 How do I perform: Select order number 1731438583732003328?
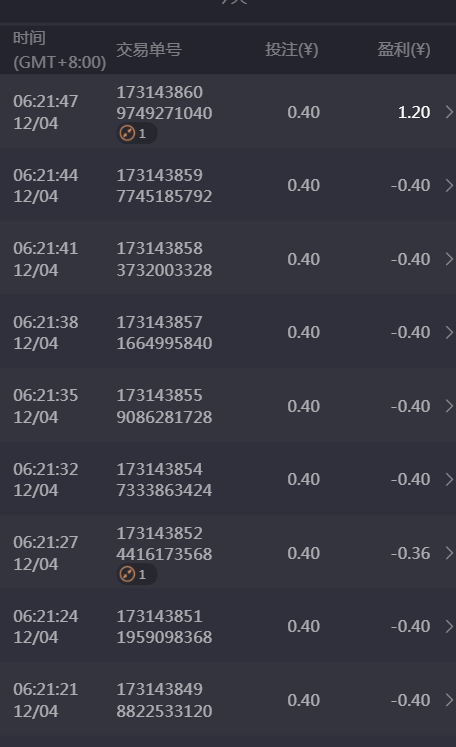(164, 259)
